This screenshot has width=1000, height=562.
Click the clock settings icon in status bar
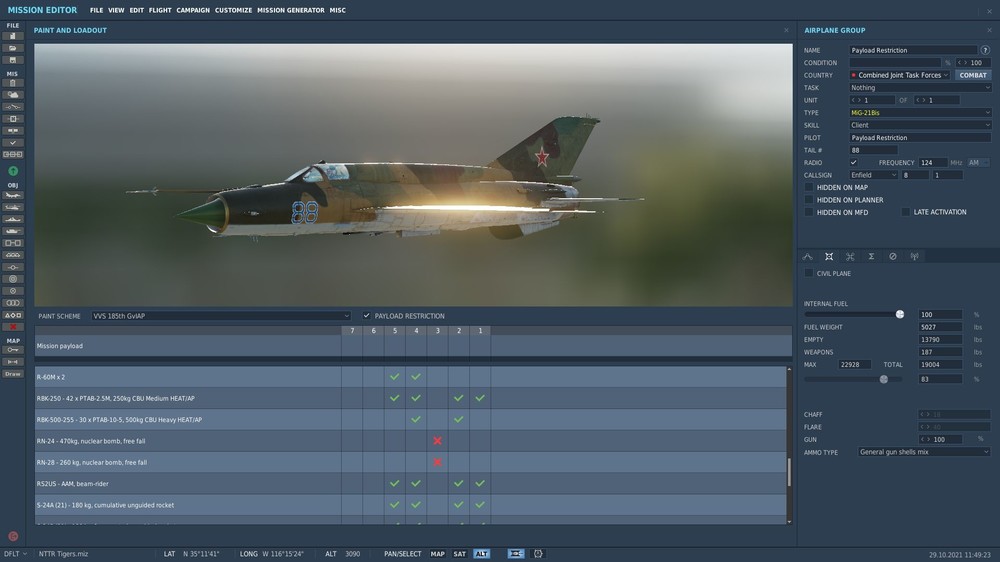538,554
